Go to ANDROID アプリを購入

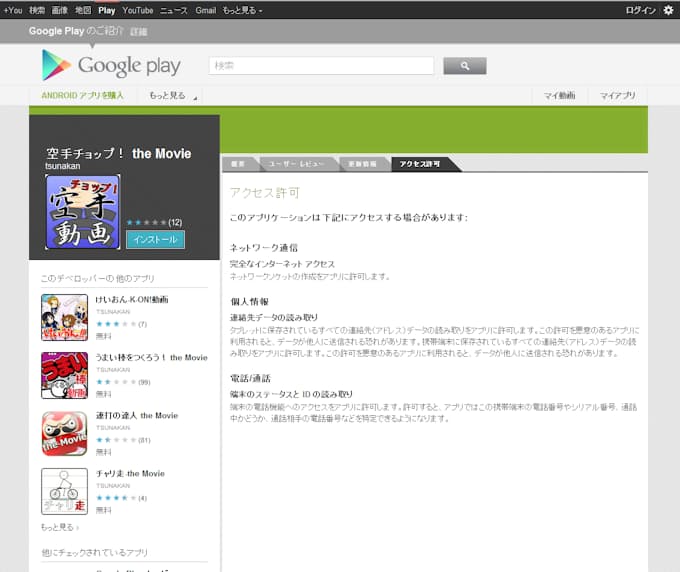[x=83, y=96]
